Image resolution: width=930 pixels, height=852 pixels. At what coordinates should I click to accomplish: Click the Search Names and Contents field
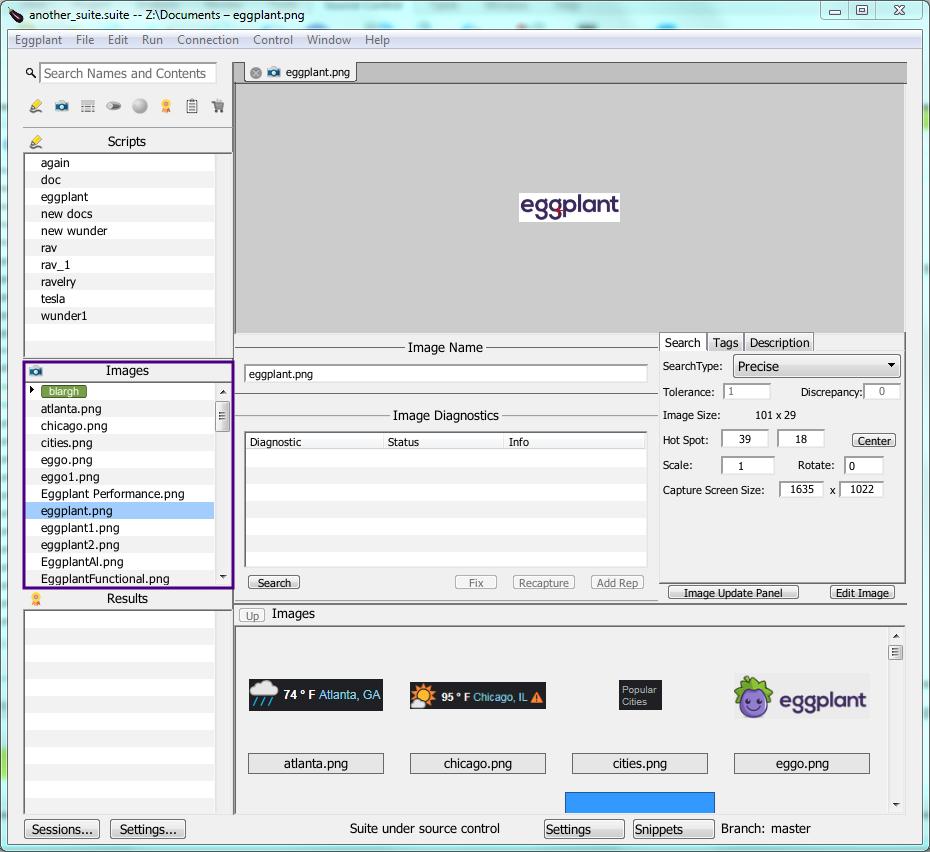[x=128, y=73]
